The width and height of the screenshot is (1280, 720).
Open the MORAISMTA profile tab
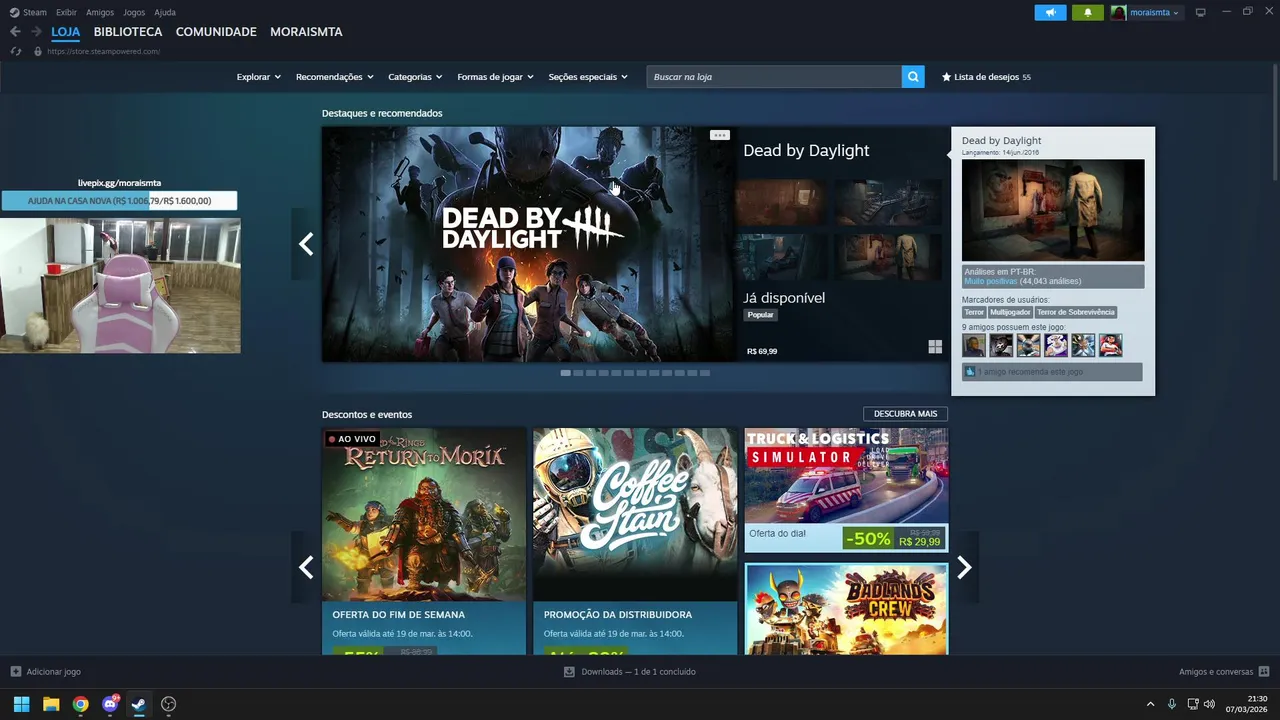coord(306,32)
